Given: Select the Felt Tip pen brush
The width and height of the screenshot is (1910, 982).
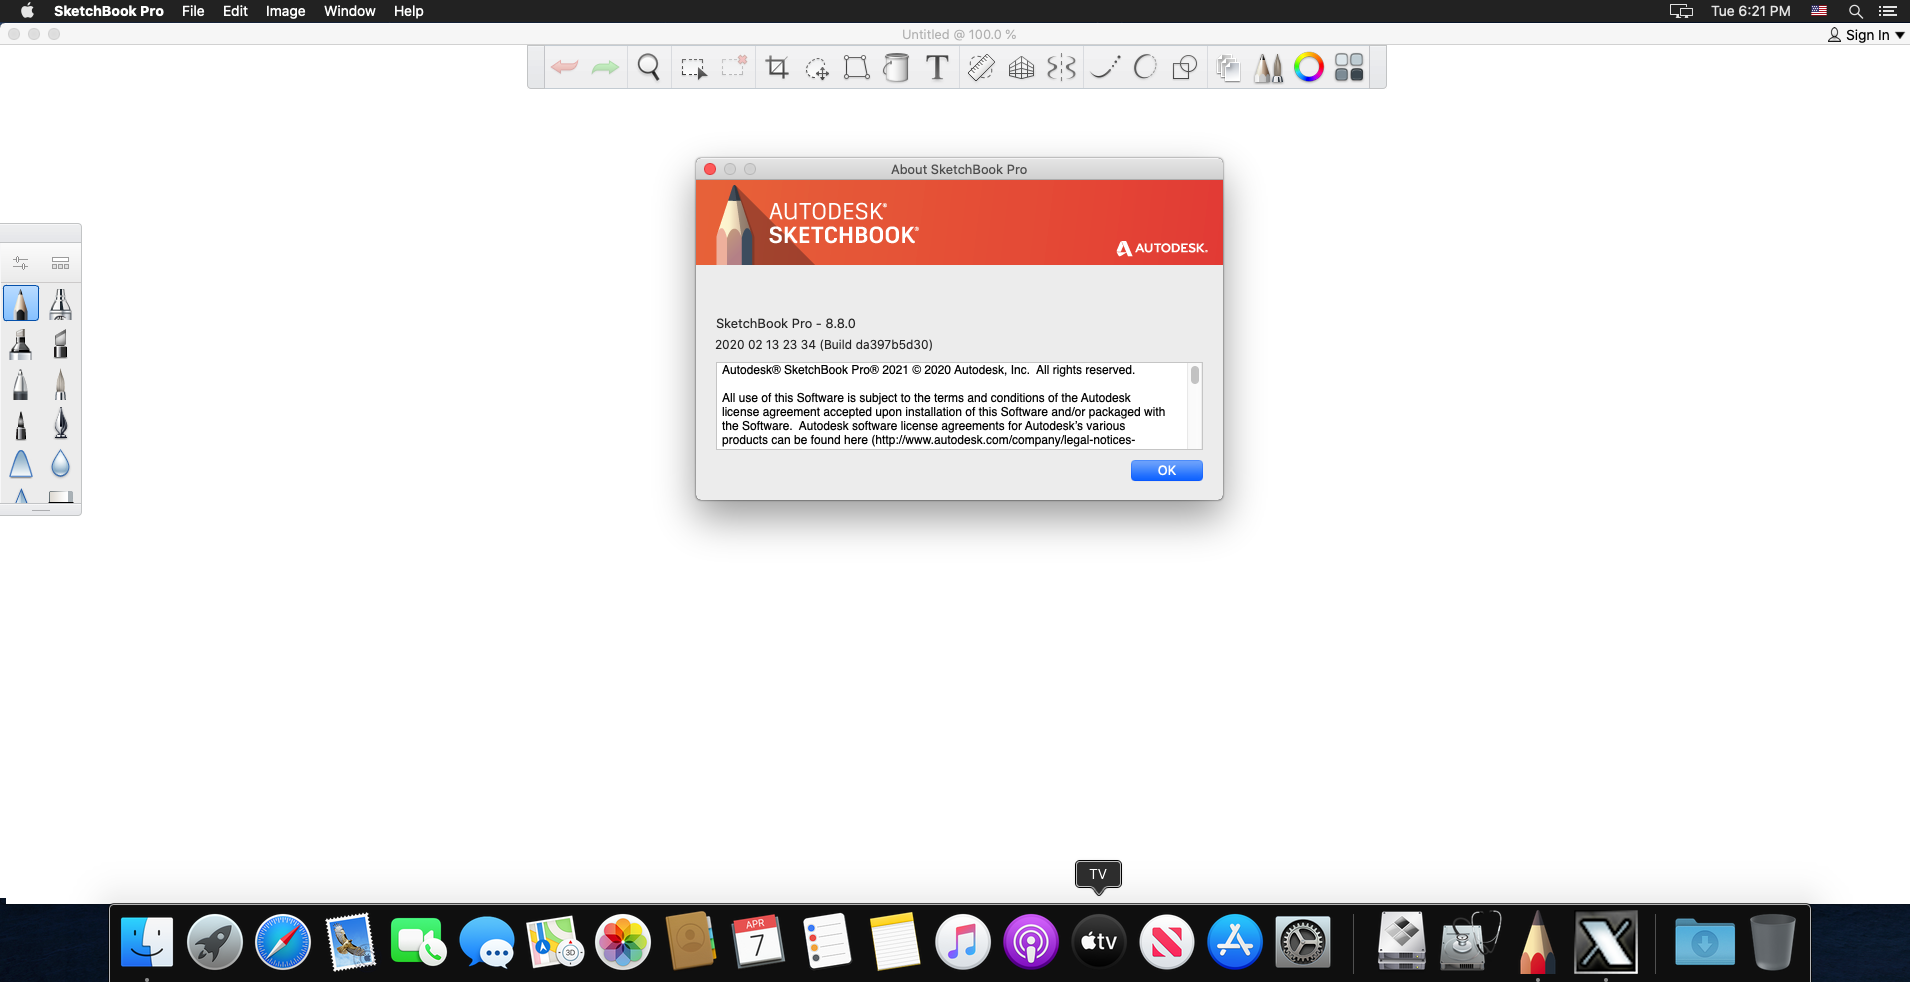Looking at the screenshot, I should coord(21,424).
